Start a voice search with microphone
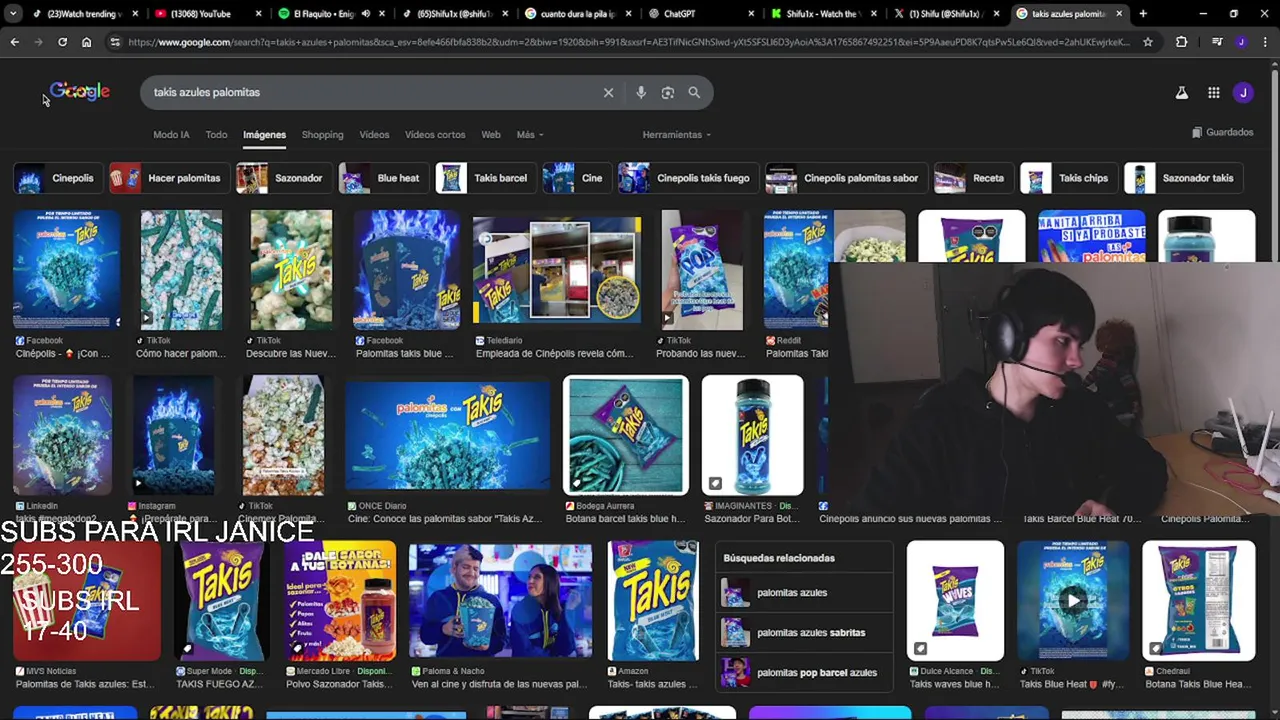1280x720 pixels. pyautogui.click(x=641, y=92)
